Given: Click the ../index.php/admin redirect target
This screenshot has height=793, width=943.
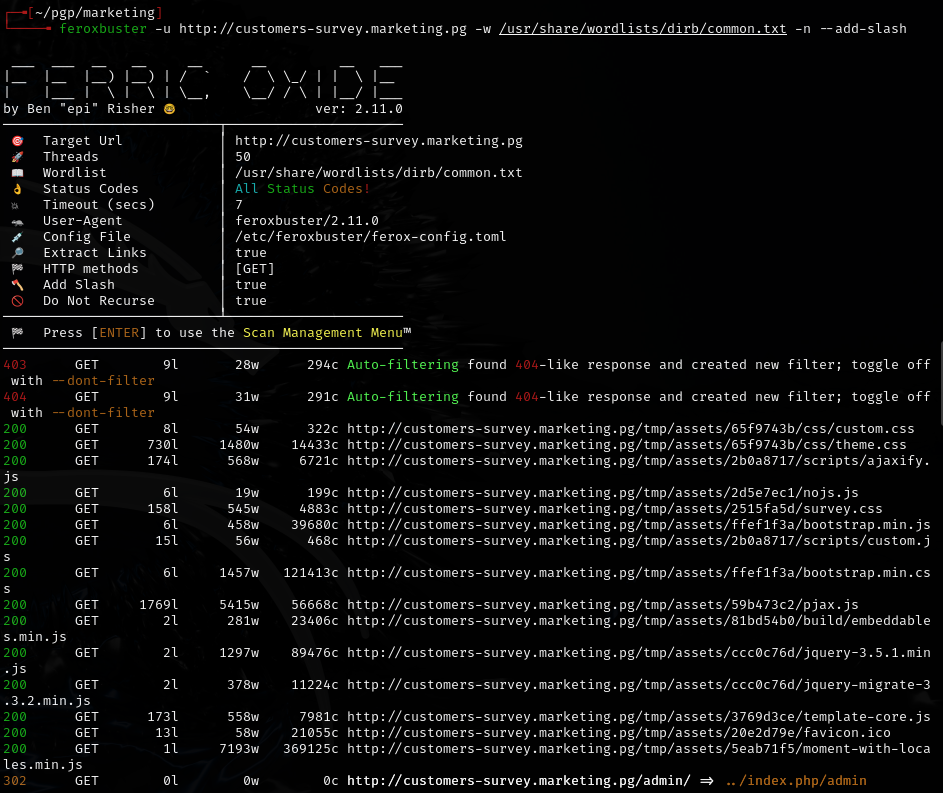Looking at the screenshot, I should pyautogui.click(x=796, y=780).
